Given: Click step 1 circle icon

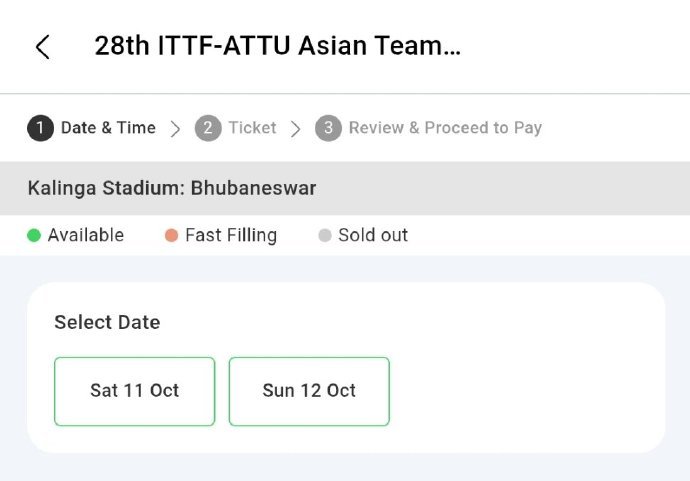Looking at the screenshot, I should pos(40,128).
